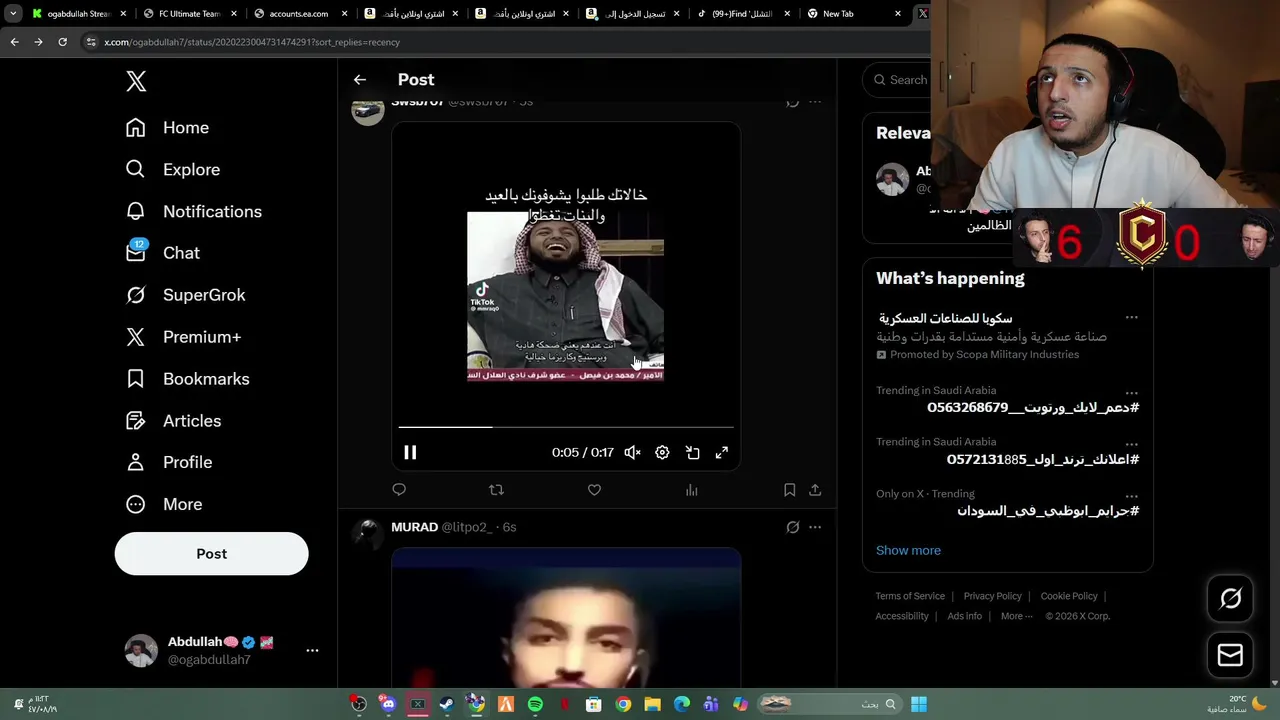Viewport: 1280px width, 720px height.
Task: Pause the playing video
Action: click(x=410, y=453)
